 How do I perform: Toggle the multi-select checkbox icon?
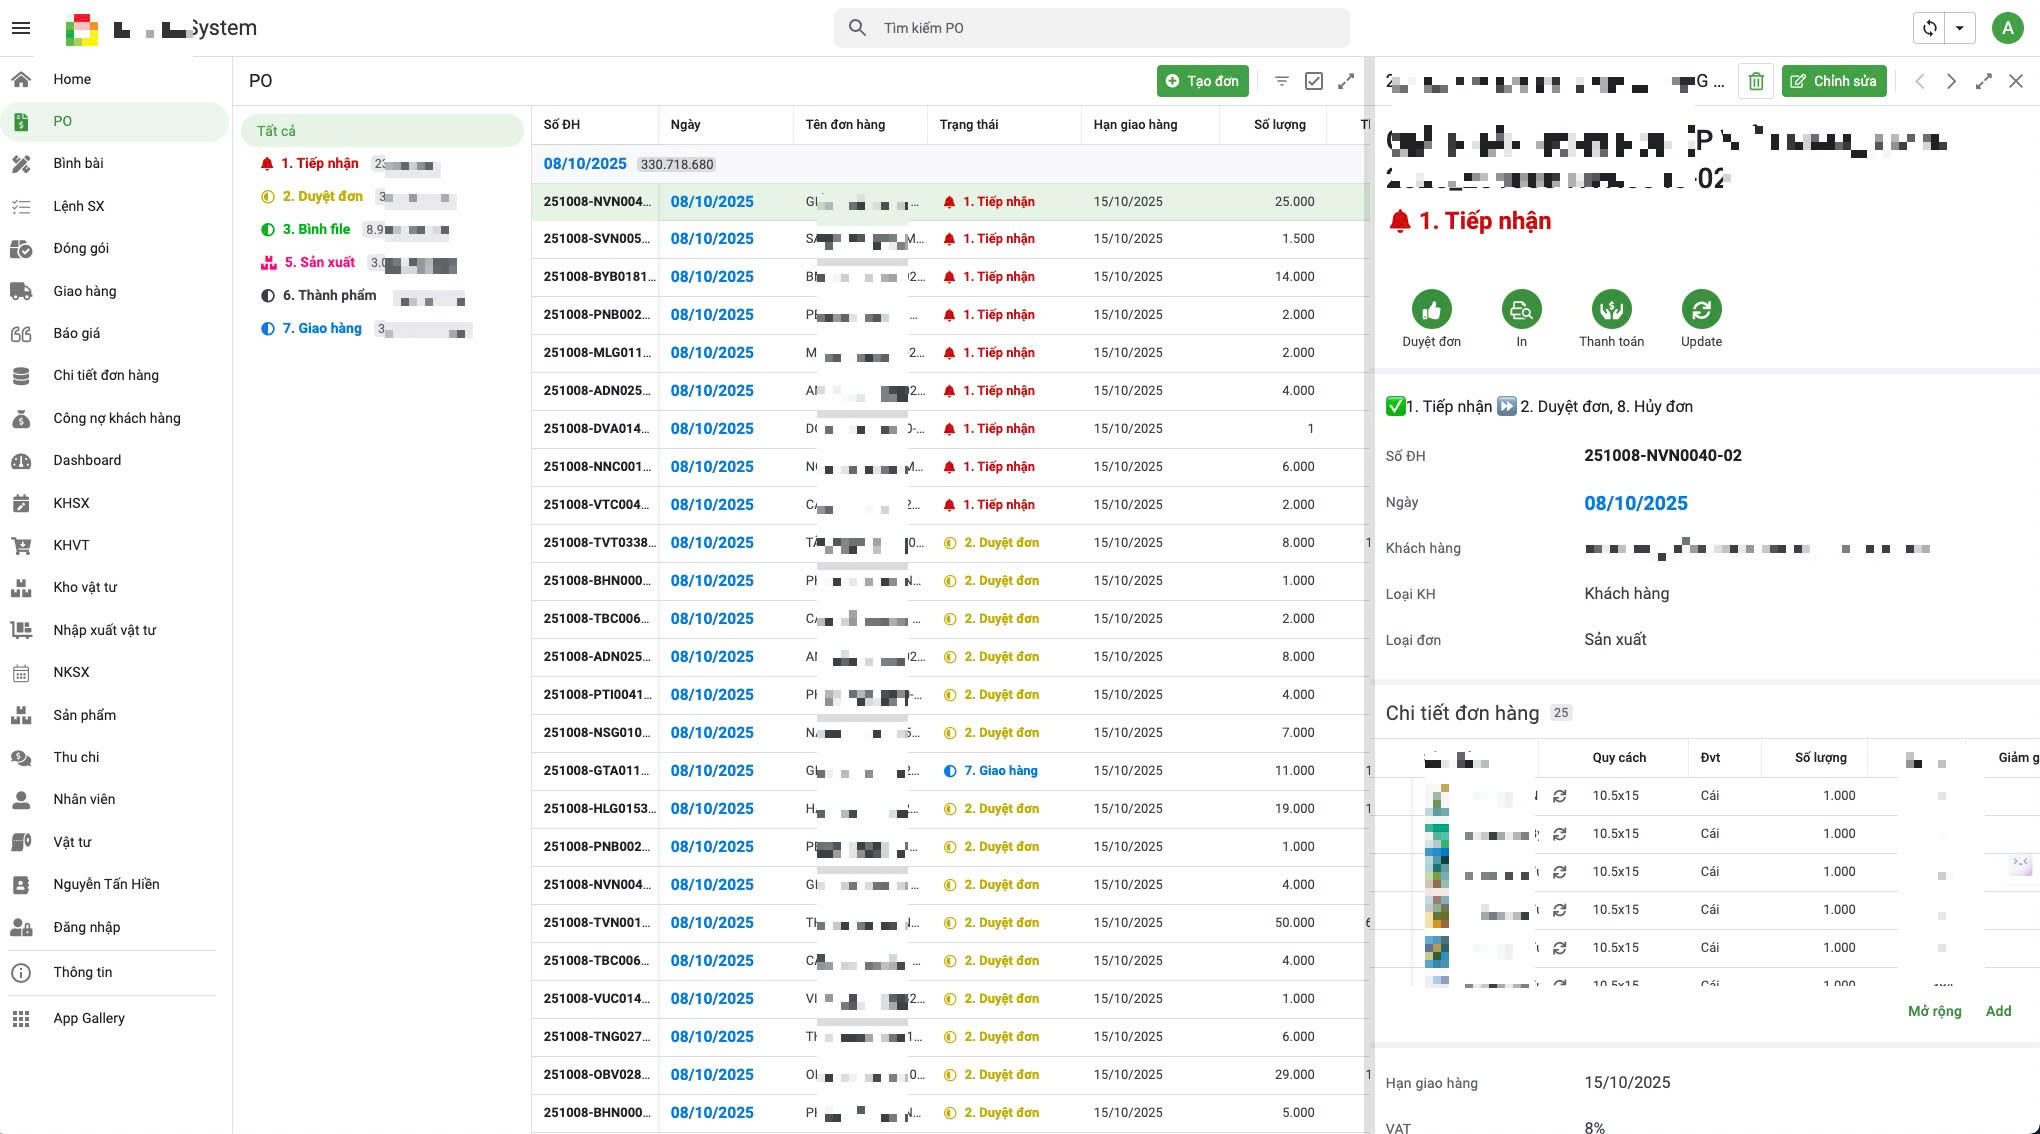[x=1314, y=81]
